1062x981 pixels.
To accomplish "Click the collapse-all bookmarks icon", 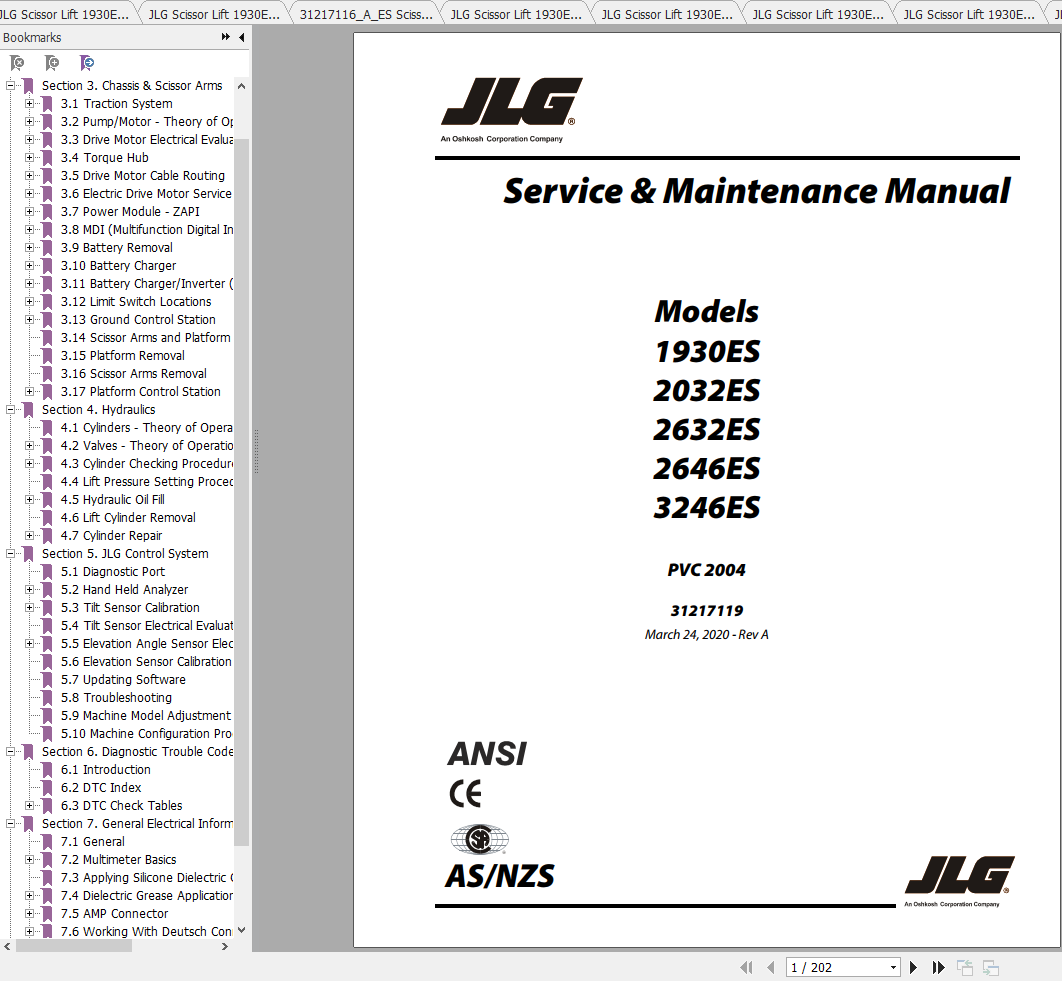I will click(x=18, y=63).
